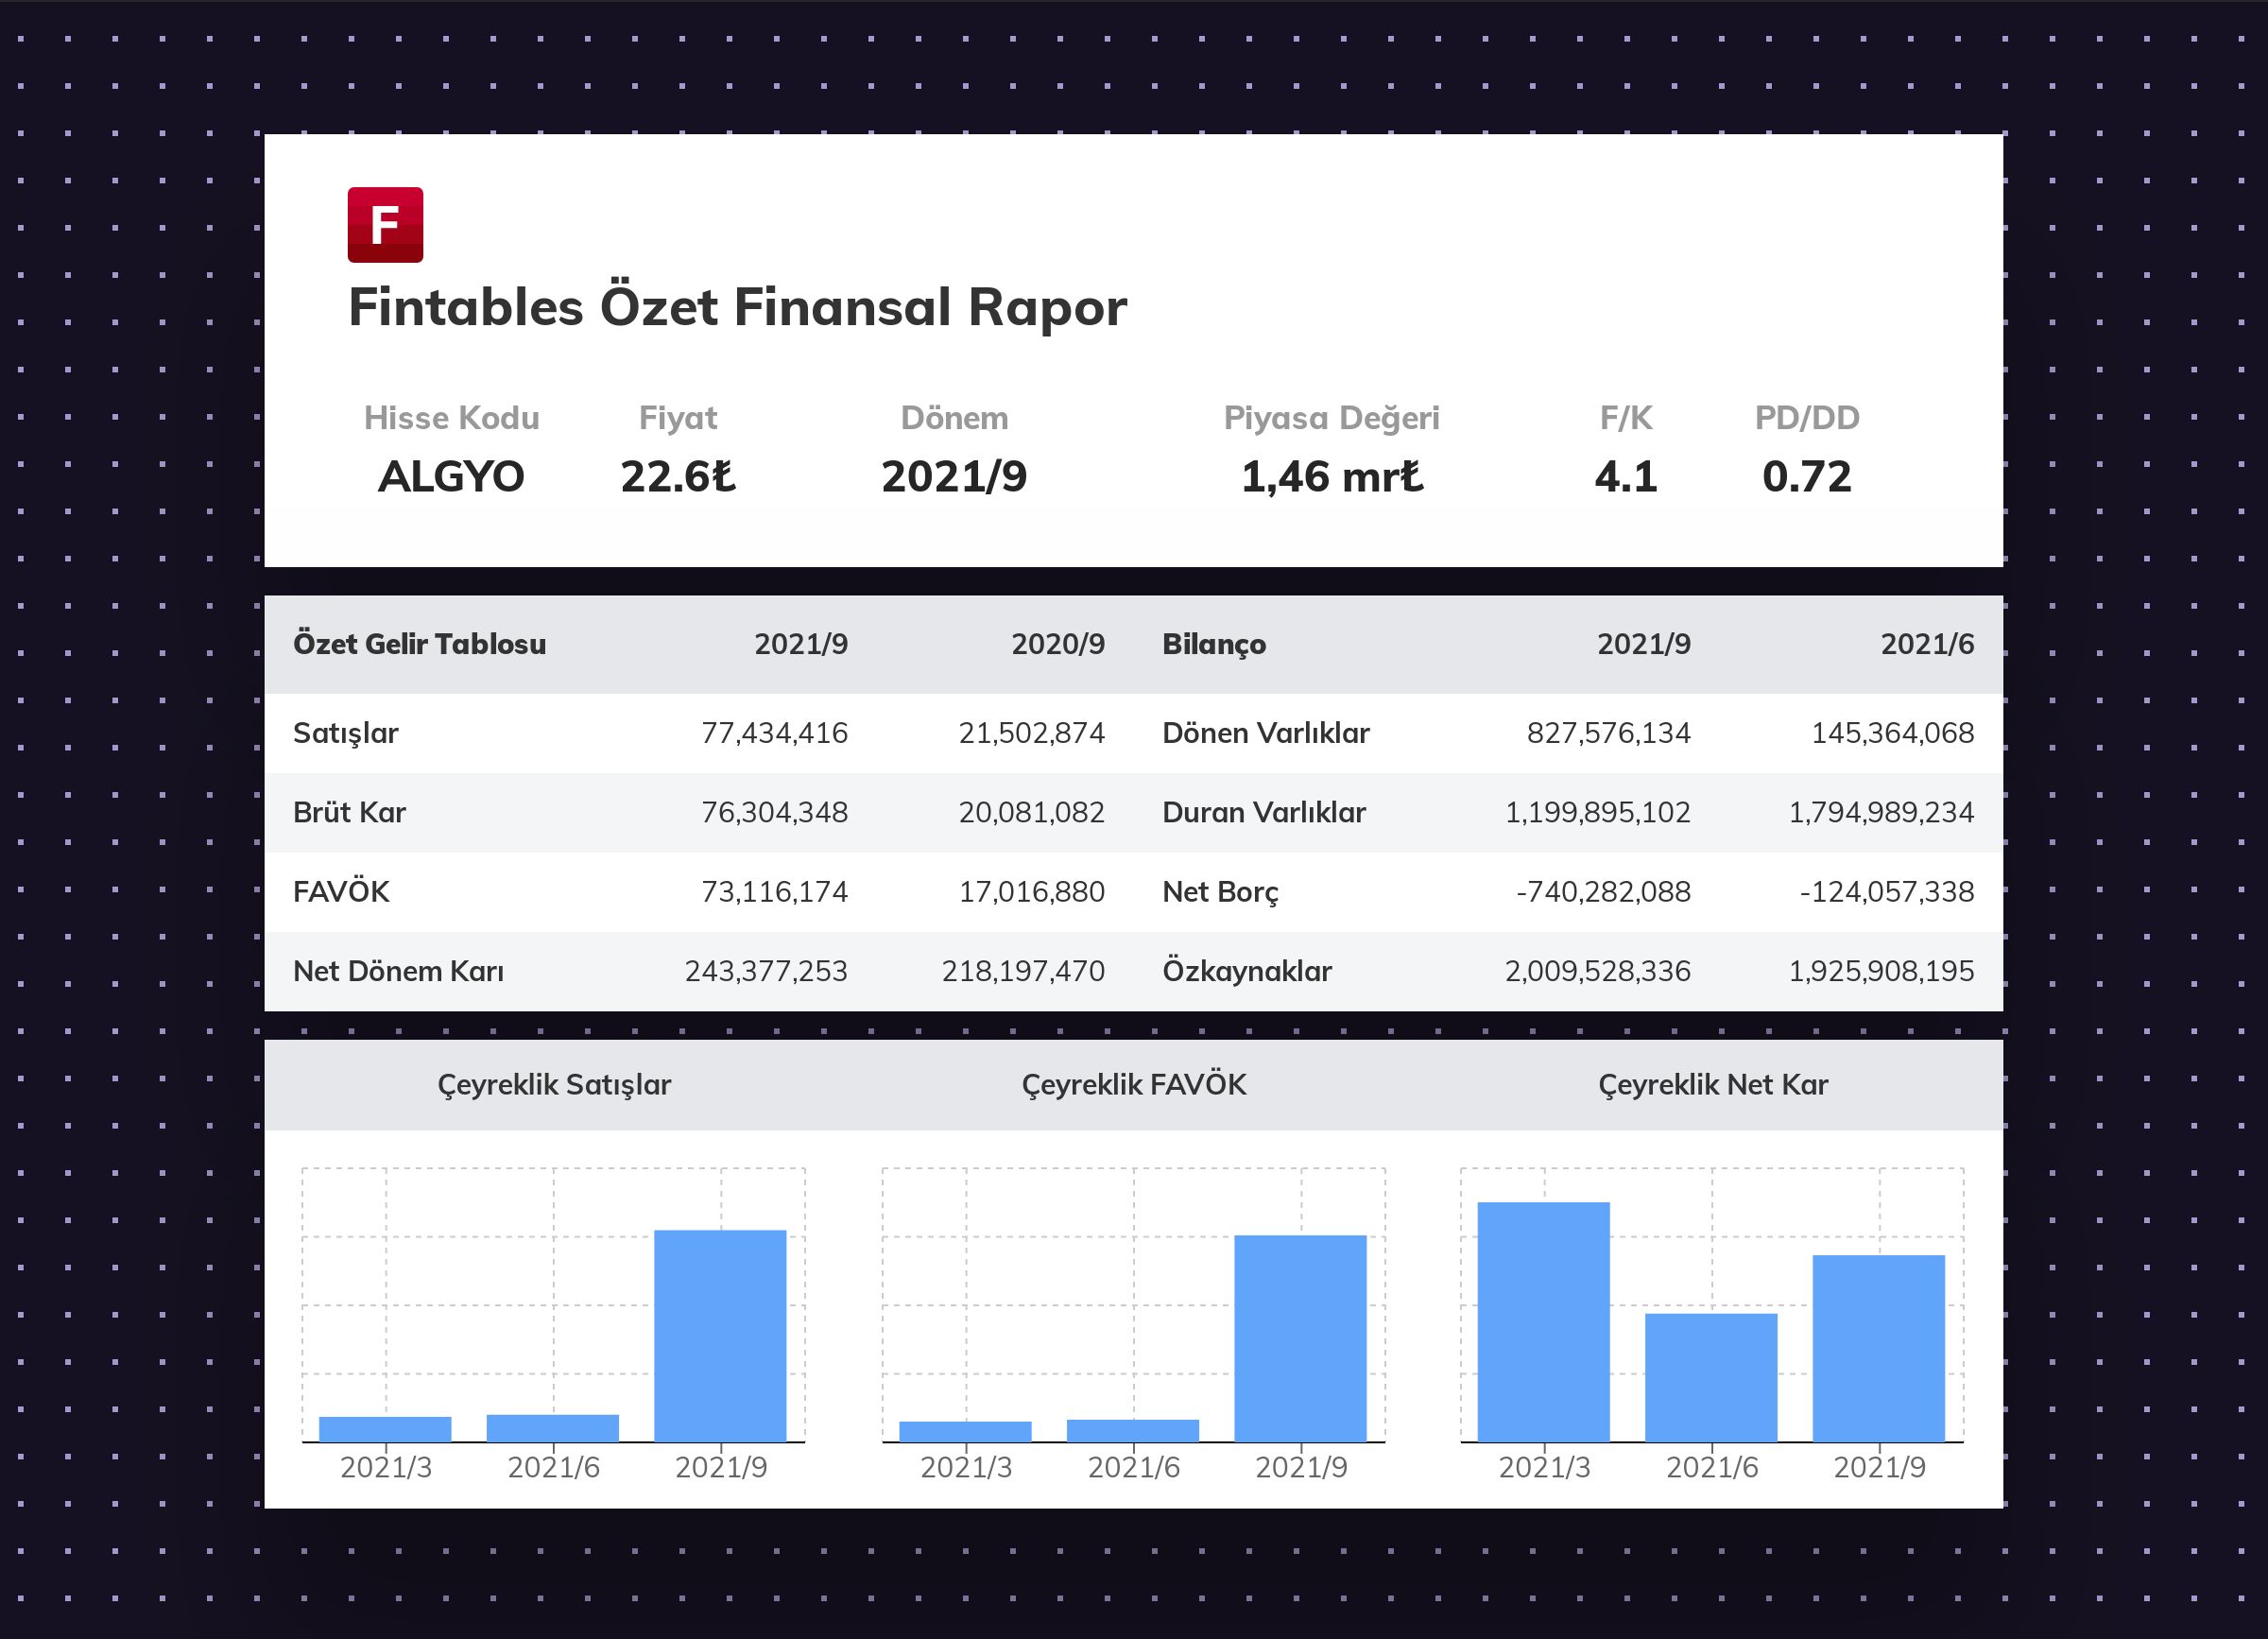Click the 2021/6 bar in Çeyreklik Net Kar
Image resolution: width=2268 pixels, height=1639 pixels.
[1711, 1377]
